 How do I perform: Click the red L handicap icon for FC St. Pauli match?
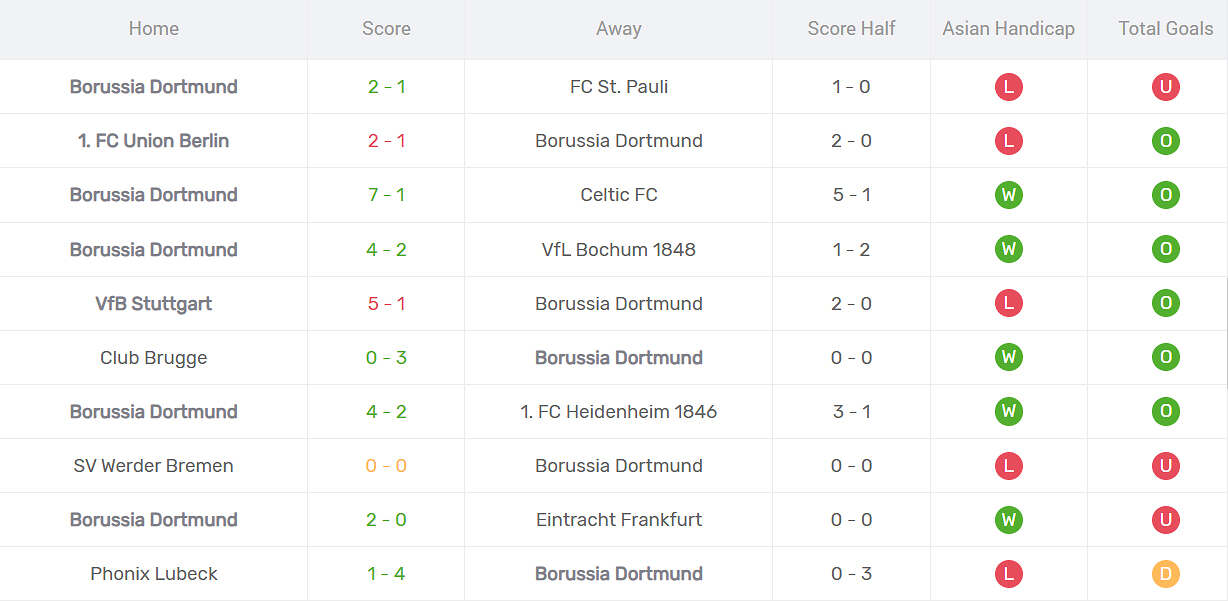click(1008, 87)
